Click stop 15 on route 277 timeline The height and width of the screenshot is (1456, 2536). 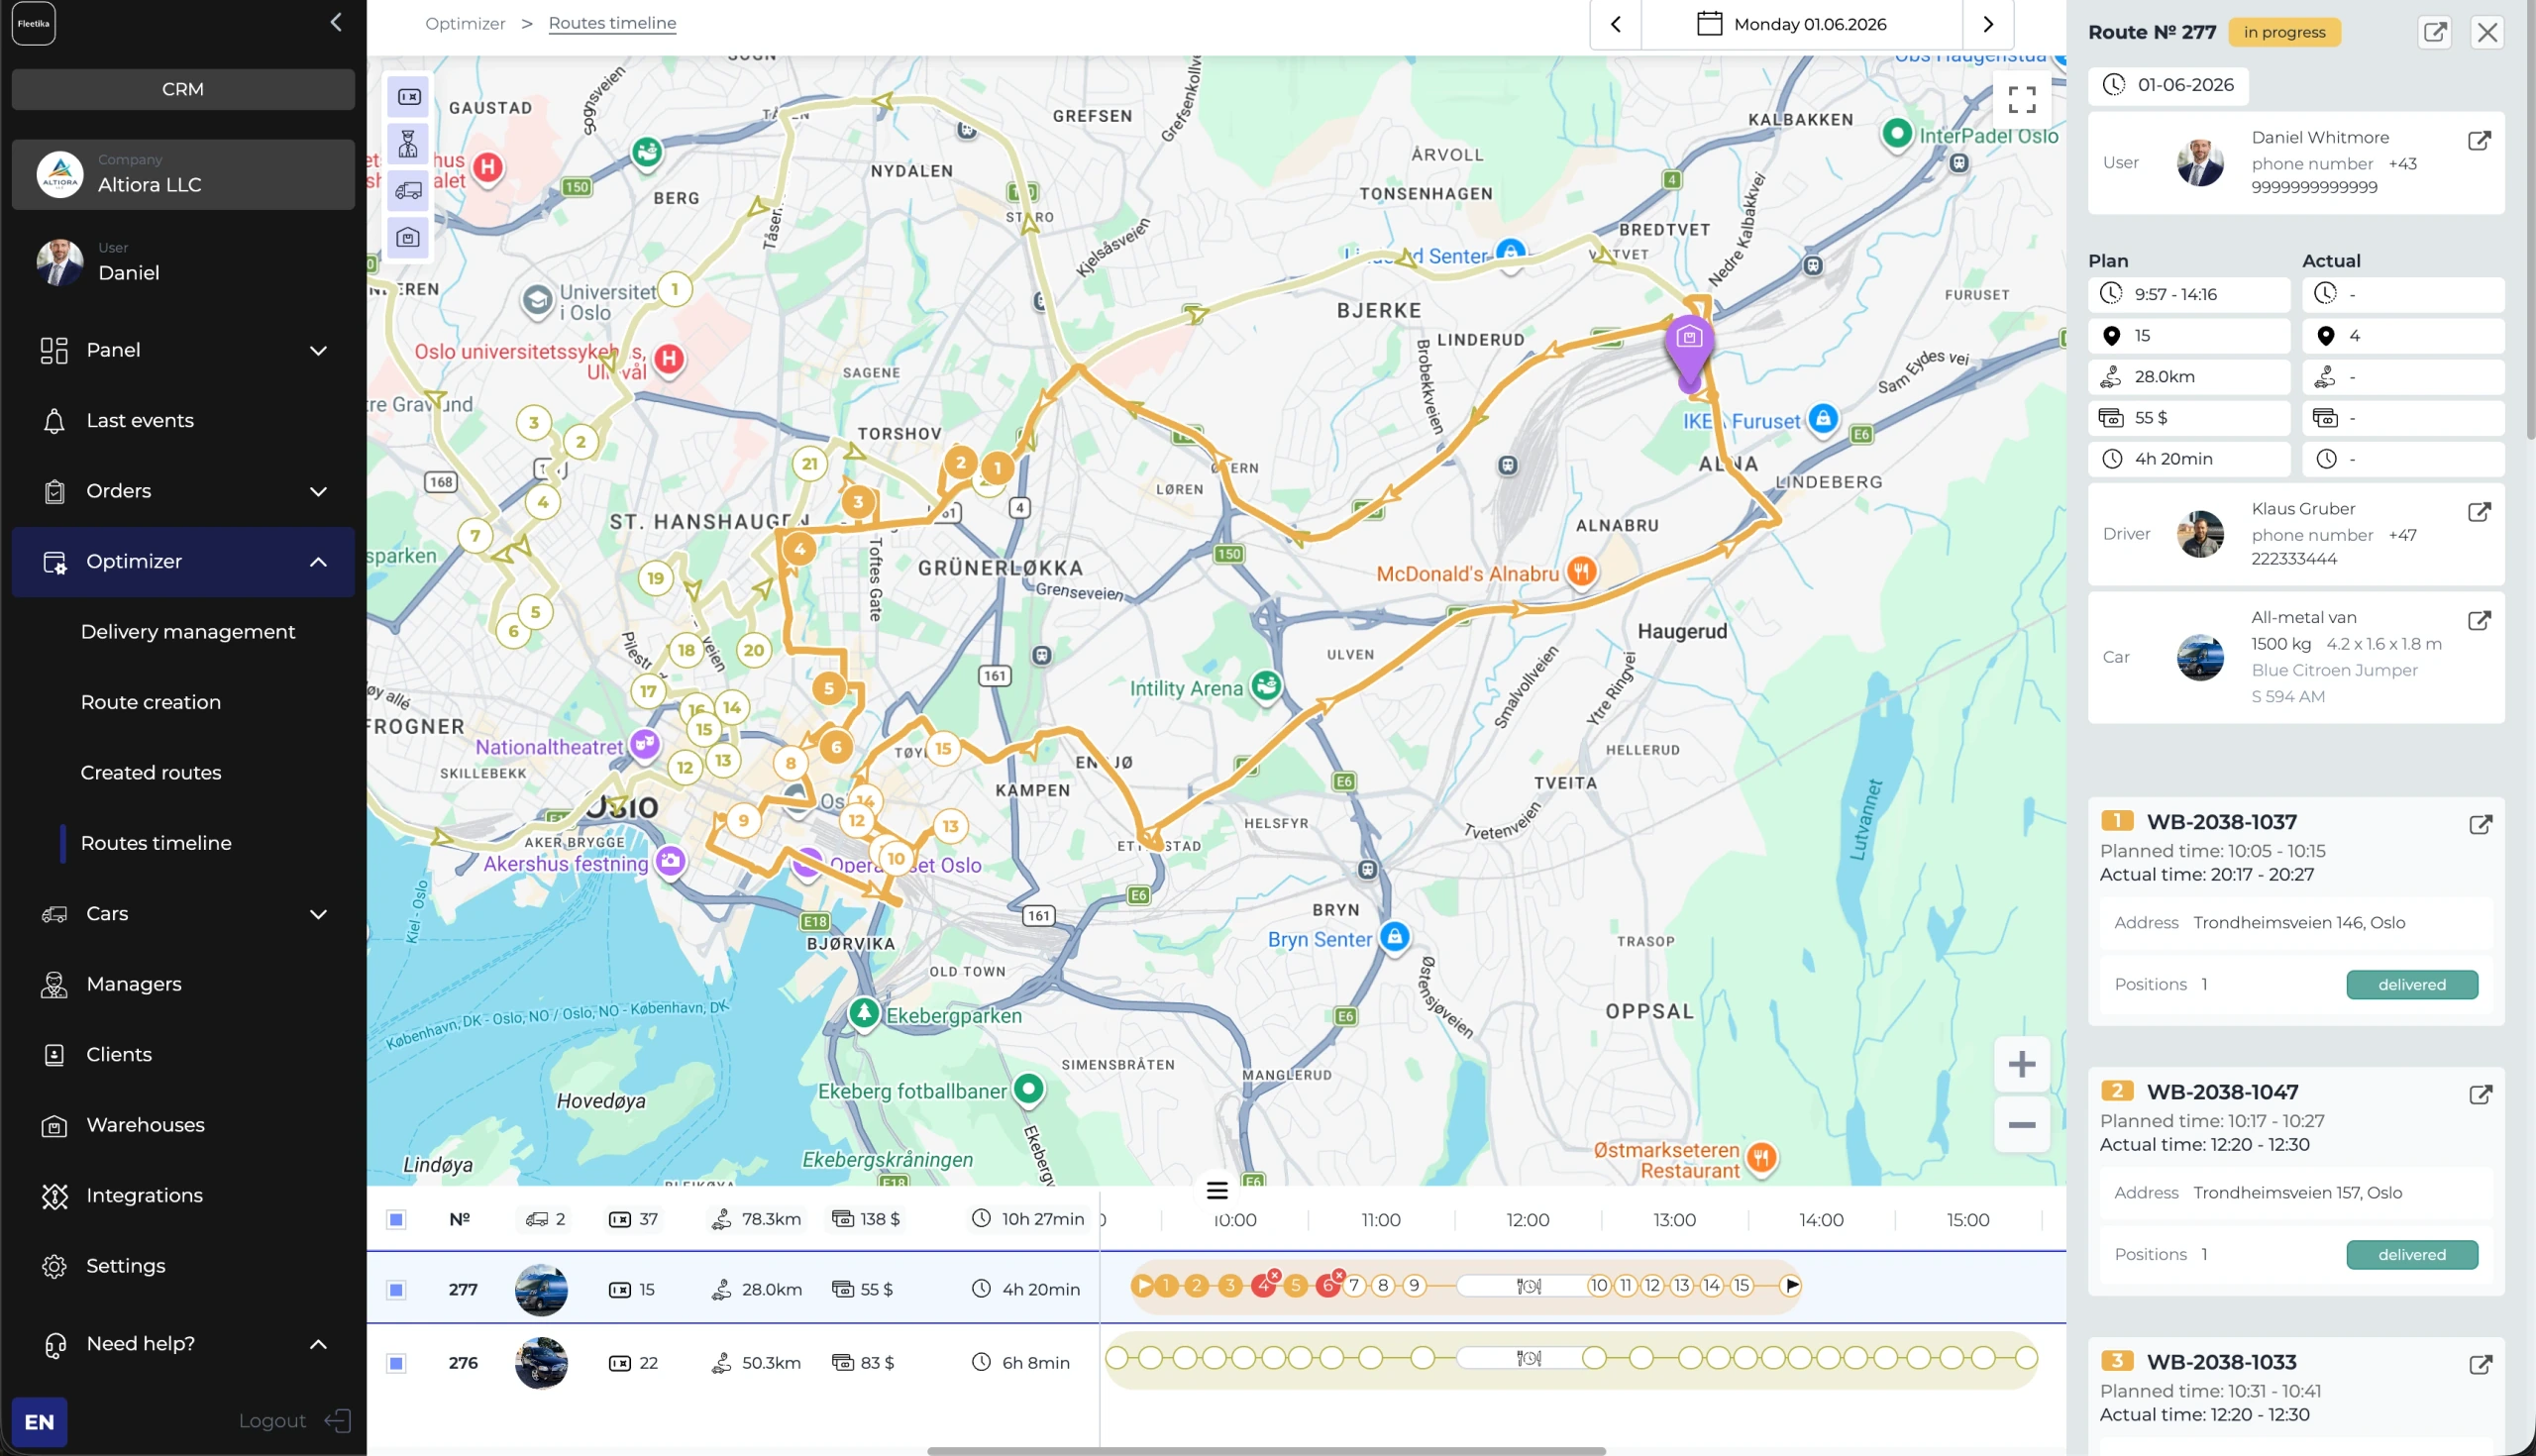tap(1742, 1286)
